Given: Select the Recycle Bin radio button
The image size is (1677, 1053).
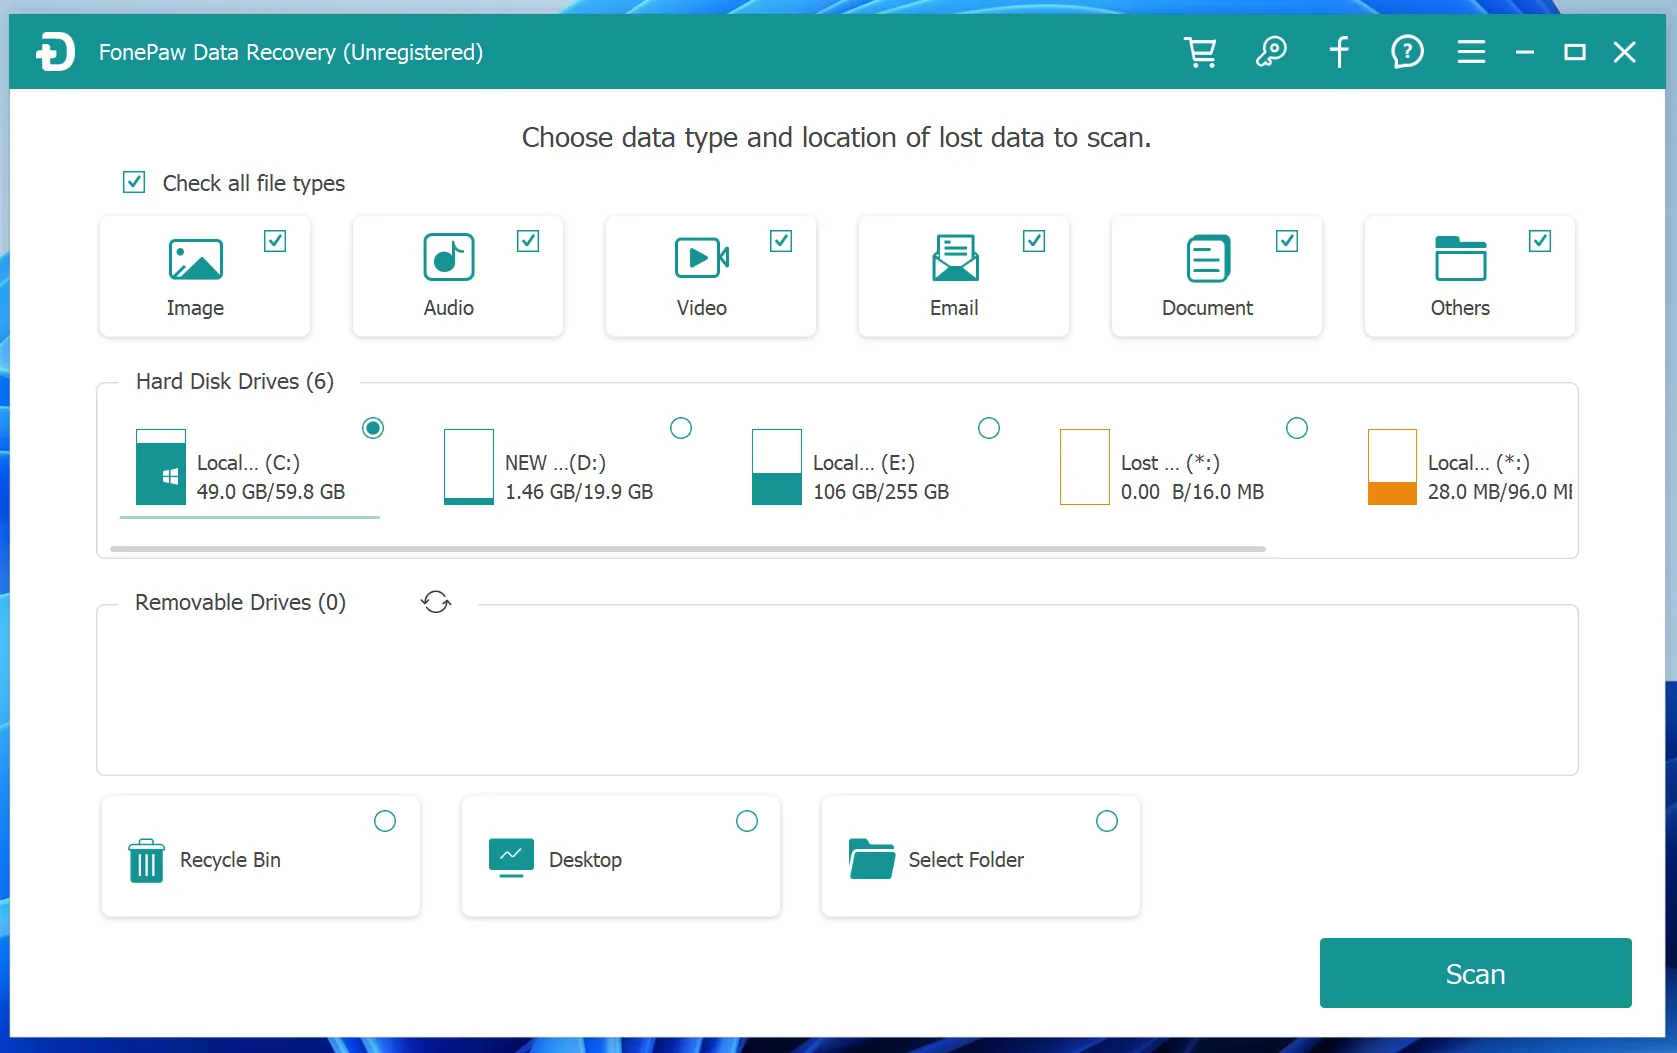Looking at the screenshot, I should coord(385,821).
